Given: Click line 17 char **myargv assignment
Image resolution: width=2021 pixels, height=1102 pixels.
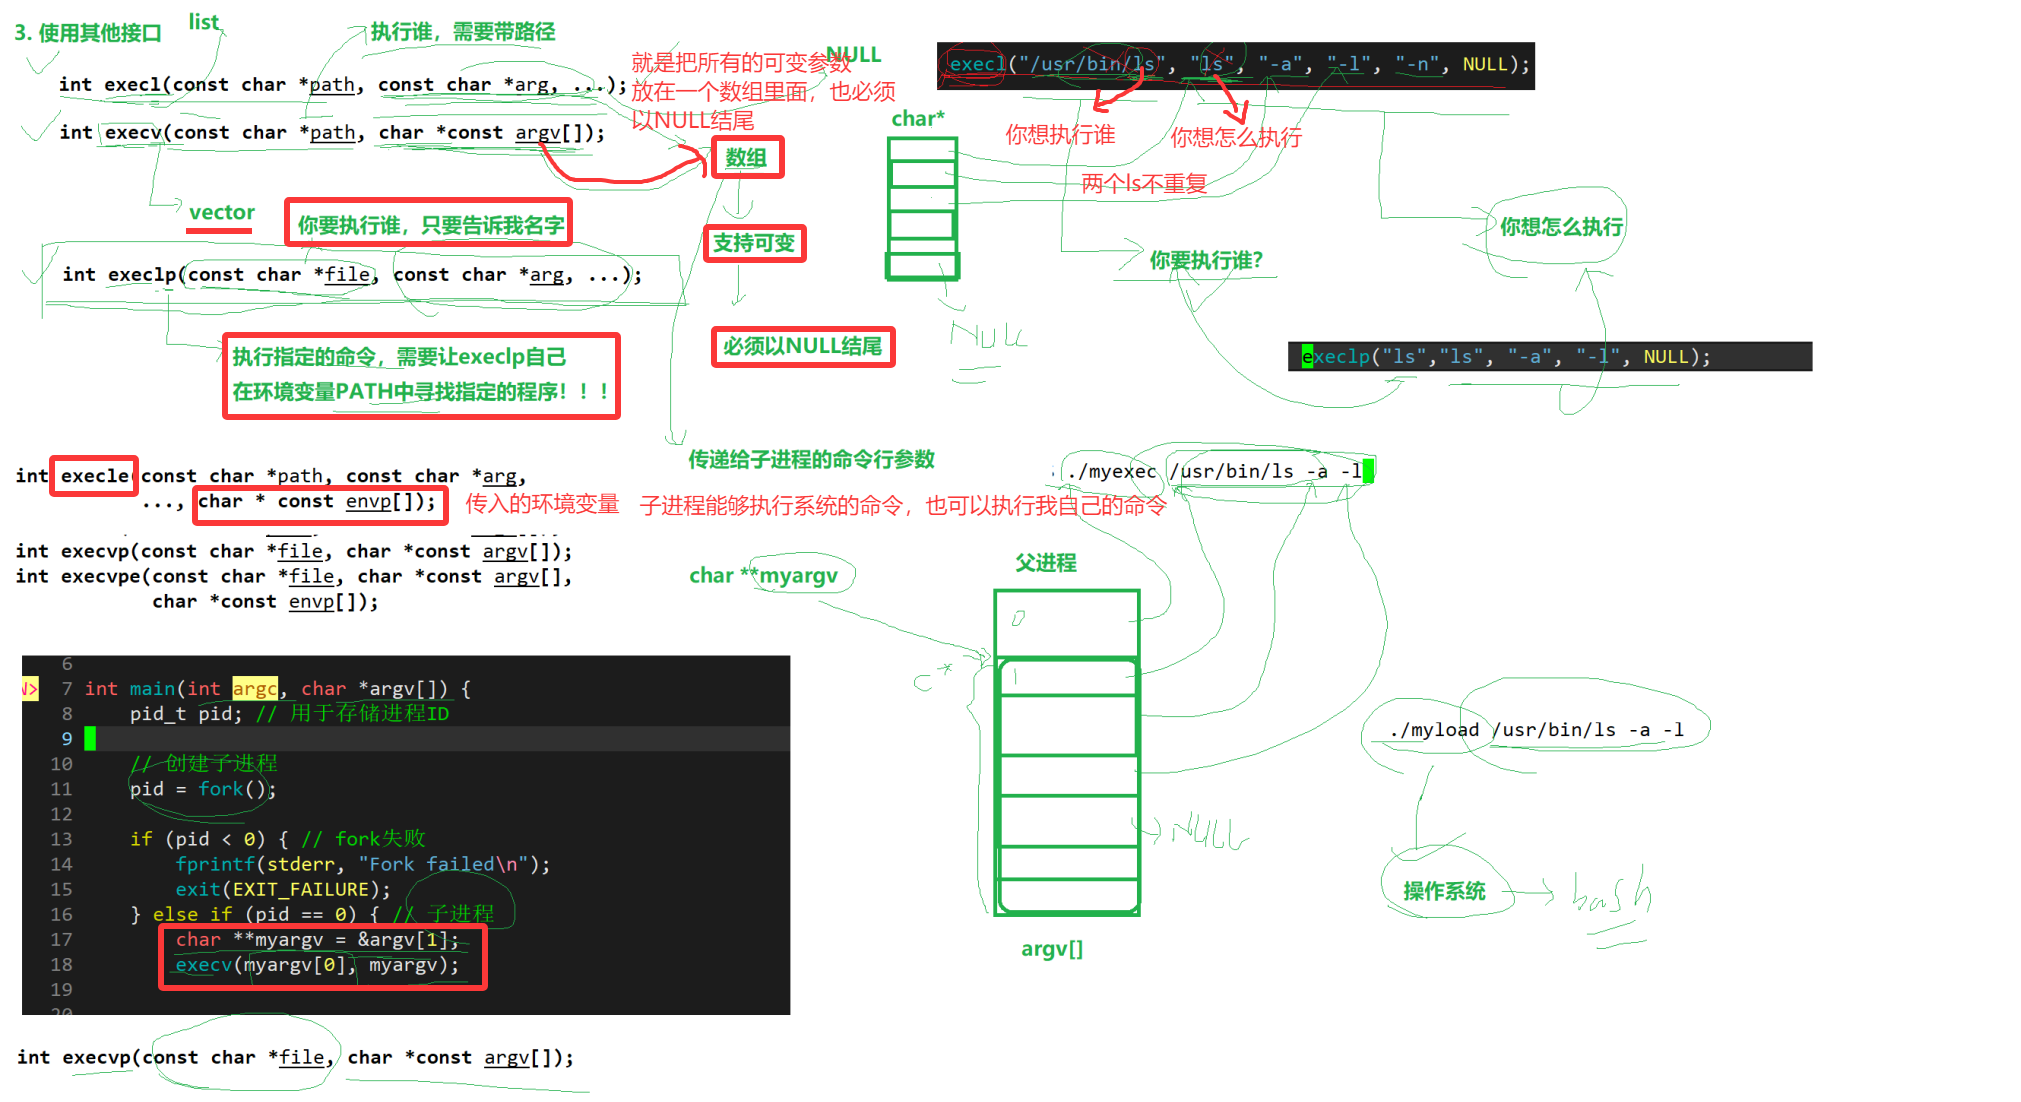Looking at the screenshot, I should click(x=316, y=940).
